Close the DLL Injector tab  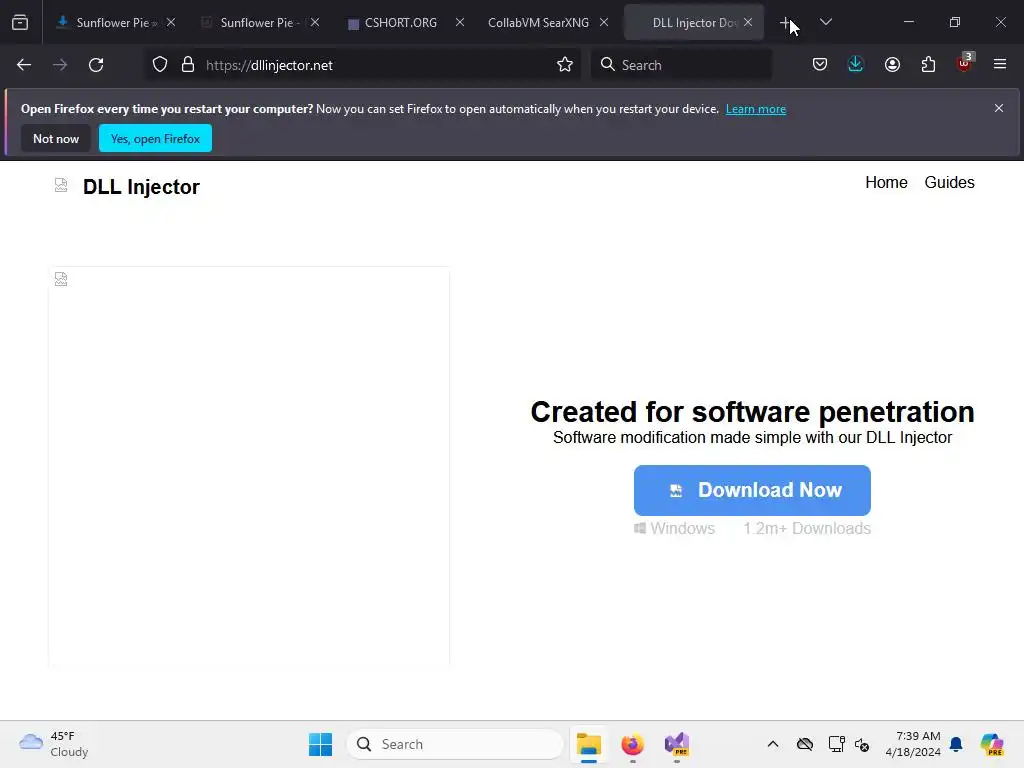748,22
